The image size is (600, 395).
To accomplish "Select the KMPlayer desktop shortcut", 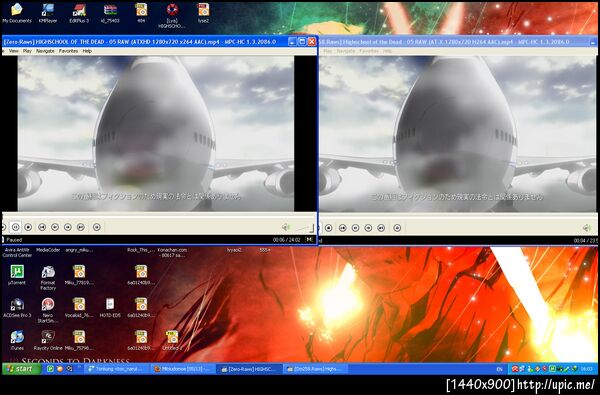I will point(48,13).
